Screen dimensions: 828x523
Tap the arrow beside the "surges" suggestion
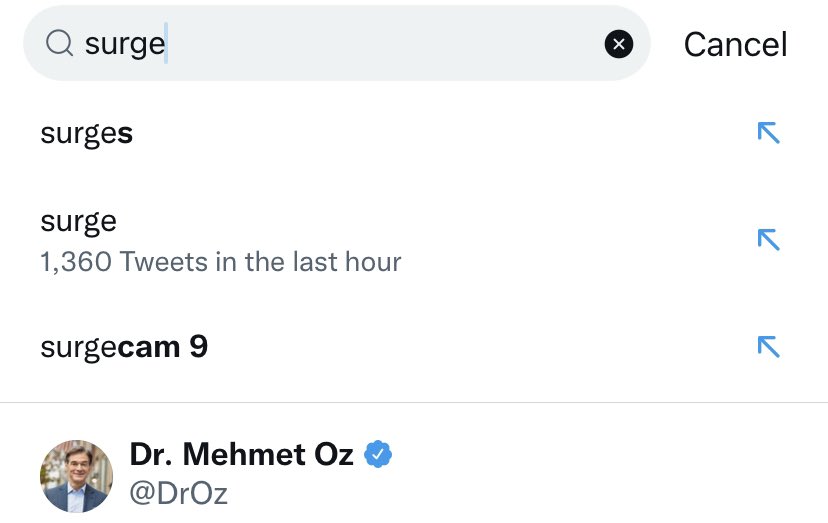(768, 133)
